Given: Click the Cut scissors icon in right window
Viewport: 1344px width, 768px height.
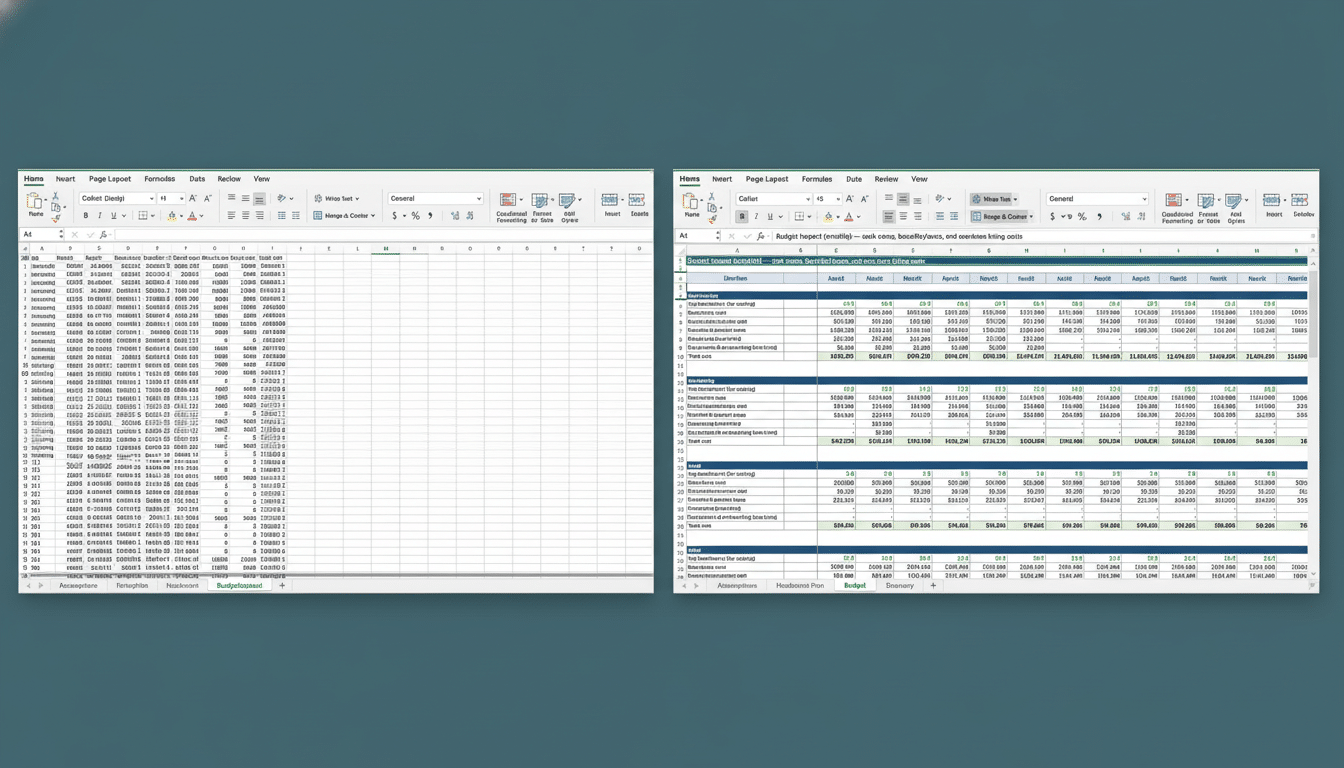Looking at the screenshot, I should pos(713,196).
